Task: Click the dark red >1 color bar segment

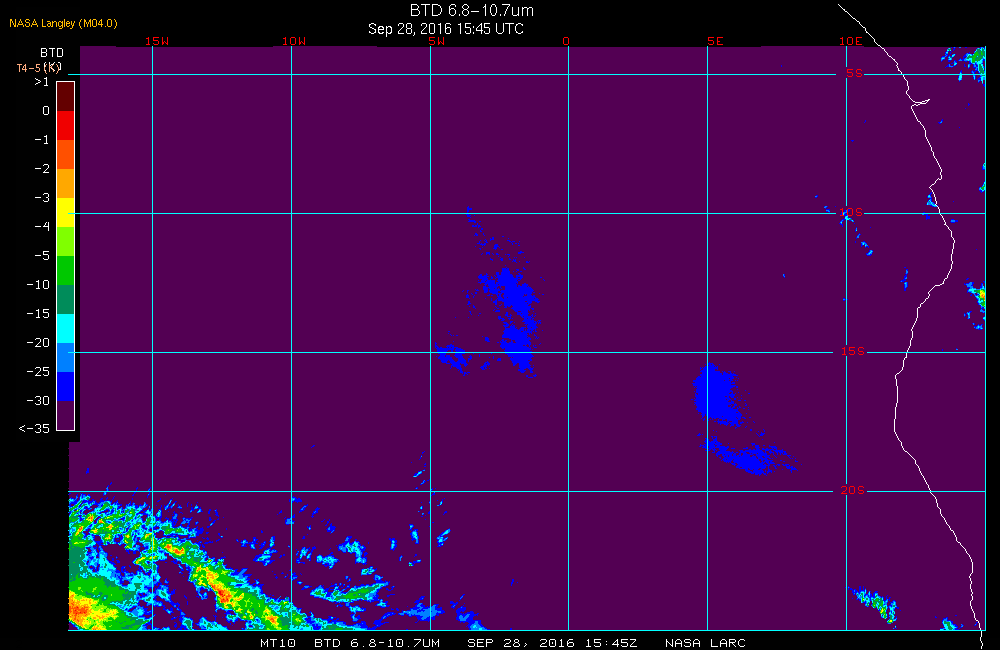Action: pos(66,96)
